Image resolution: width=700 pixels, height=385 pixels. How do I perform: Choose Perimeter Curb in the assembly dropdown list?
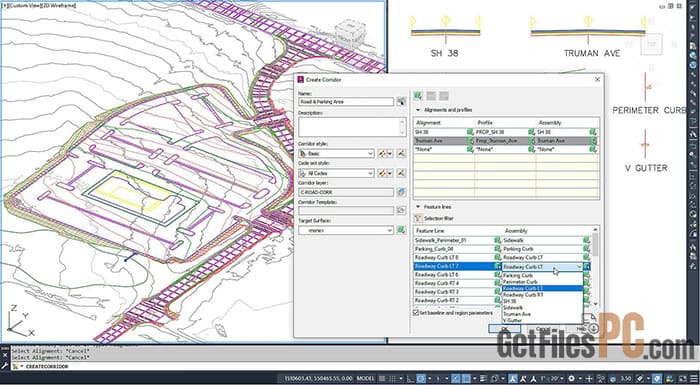(542, 282)
